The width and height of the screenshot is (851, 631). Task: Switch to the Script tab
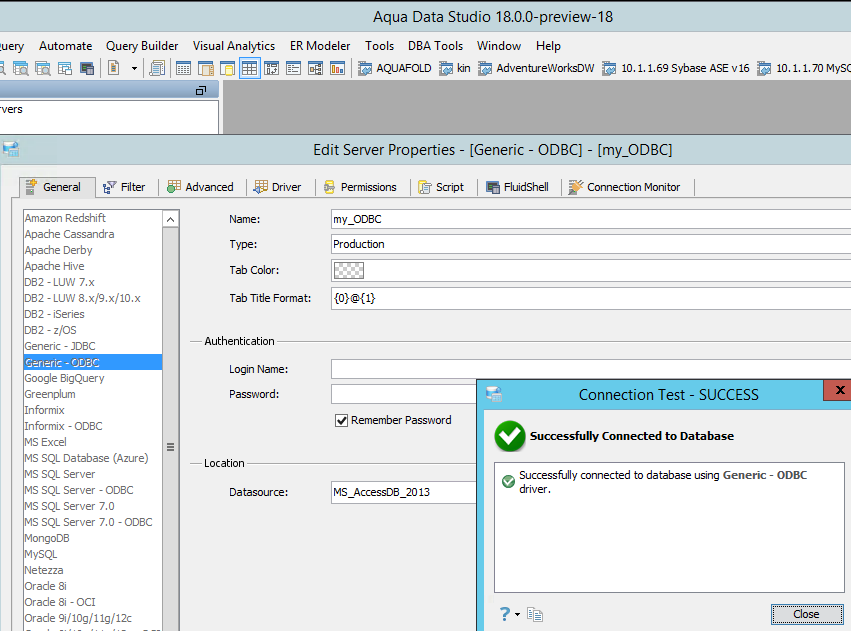(x=441, y=187)
